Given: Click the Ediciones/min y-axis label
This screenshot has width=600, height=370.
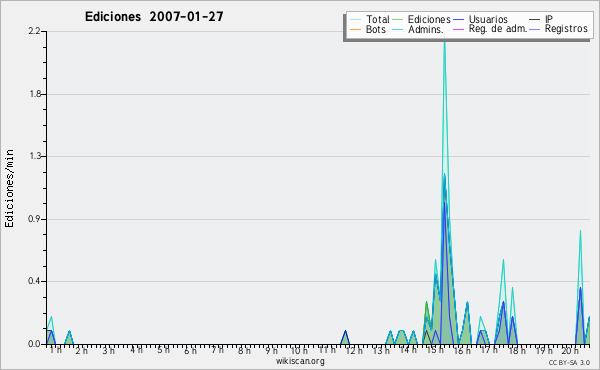Looking at the screenshot, I should tap(9, 188).
